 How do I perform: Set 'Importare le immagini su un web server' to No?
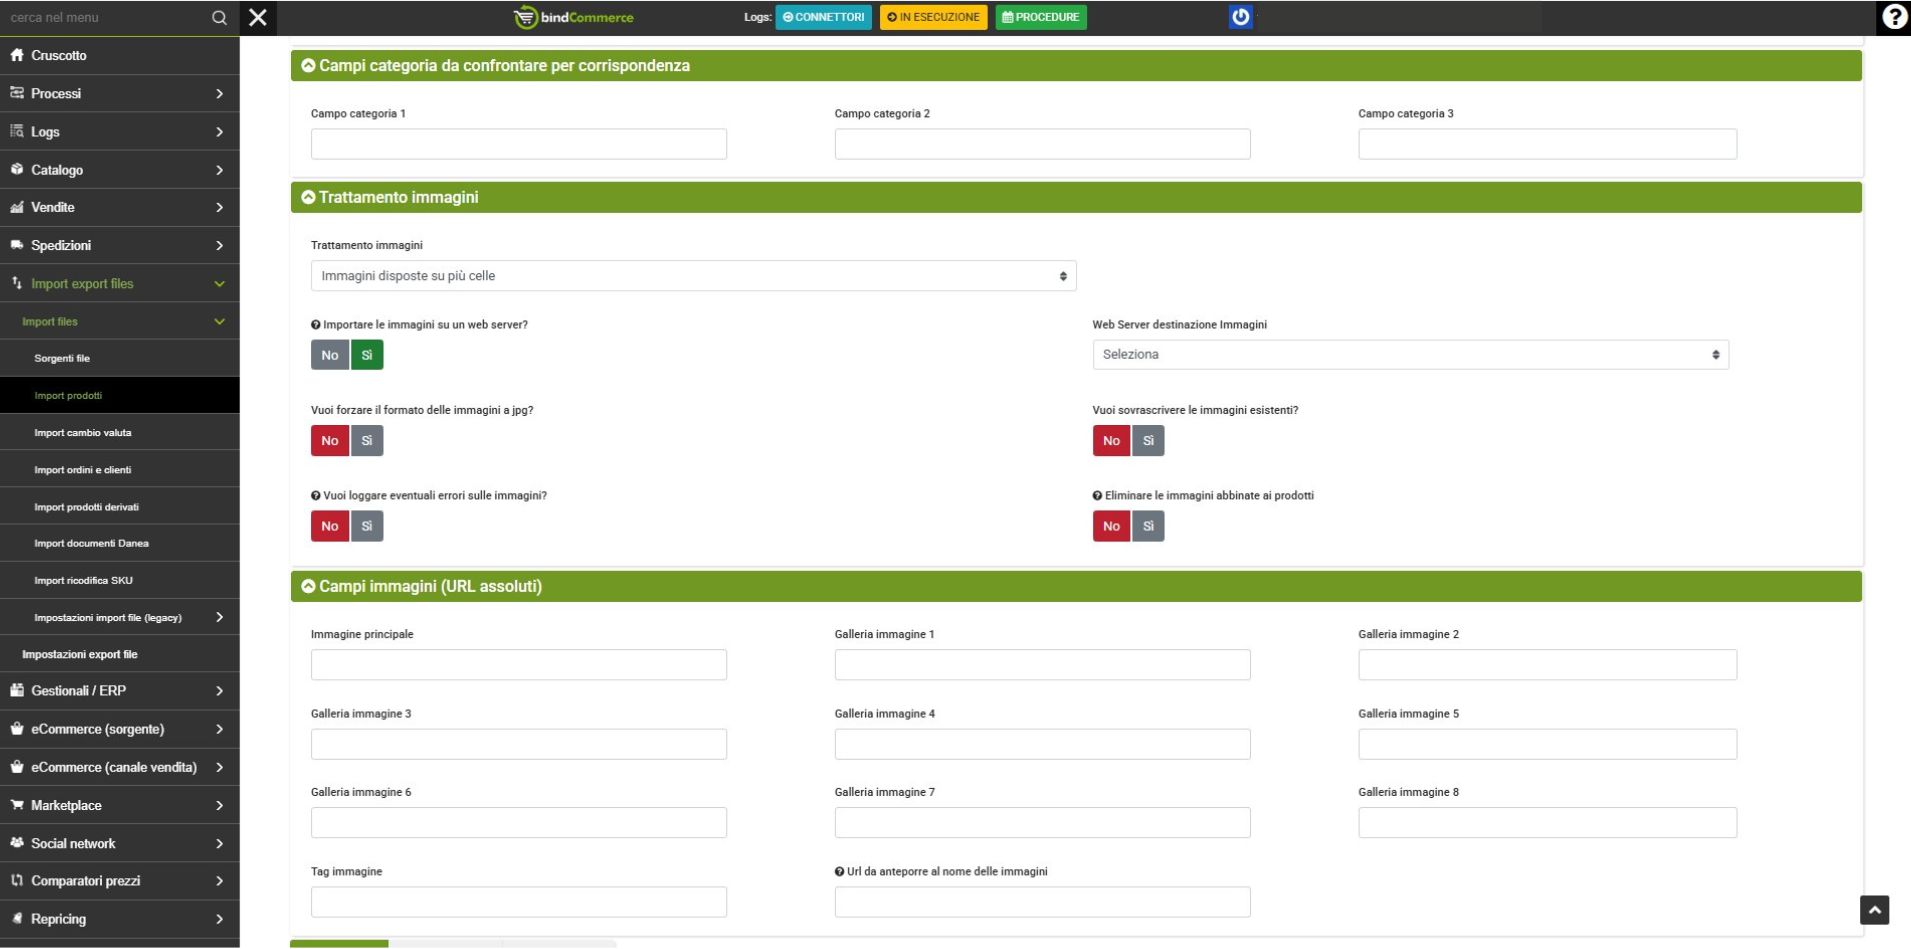[x=329, y=355]
